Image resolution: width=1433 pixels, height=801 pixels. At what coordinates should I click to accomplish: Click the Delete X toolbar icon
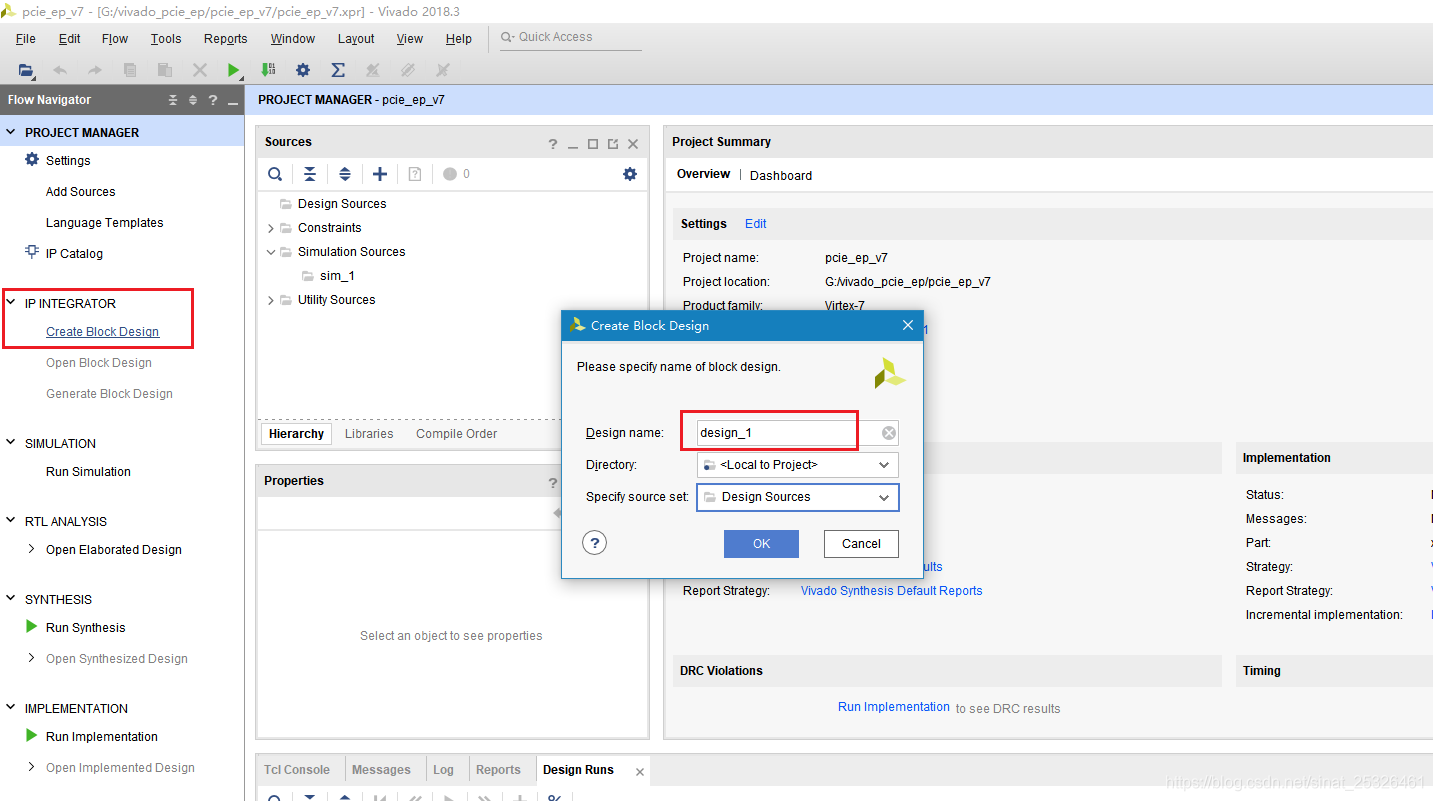tap(200, 70)
